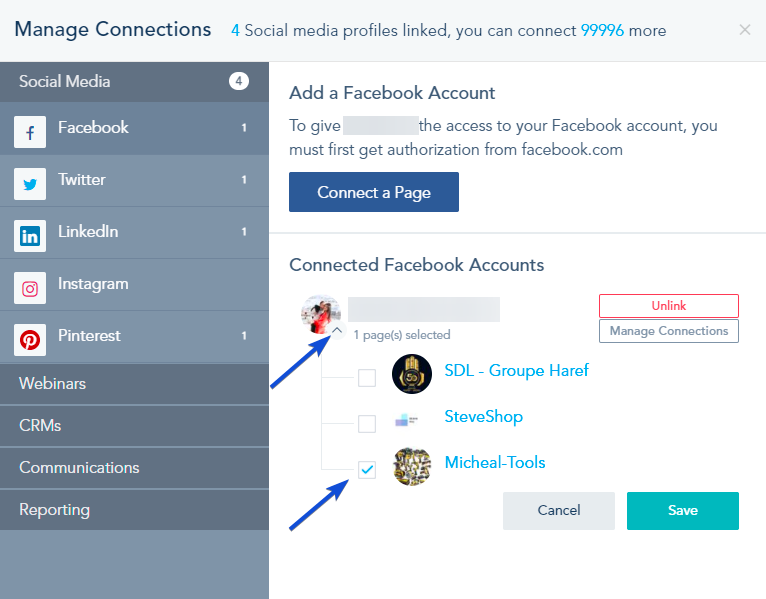Expand the CRMs section

pyautogui.click(x=134, y=426)
